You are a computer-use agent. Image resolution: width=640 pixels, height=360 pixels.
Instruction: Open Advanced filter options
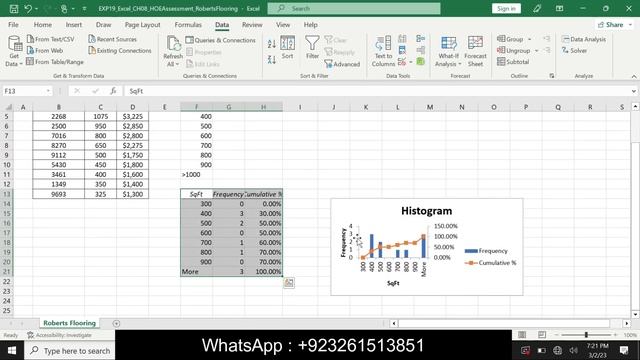[x=342, y=64]
